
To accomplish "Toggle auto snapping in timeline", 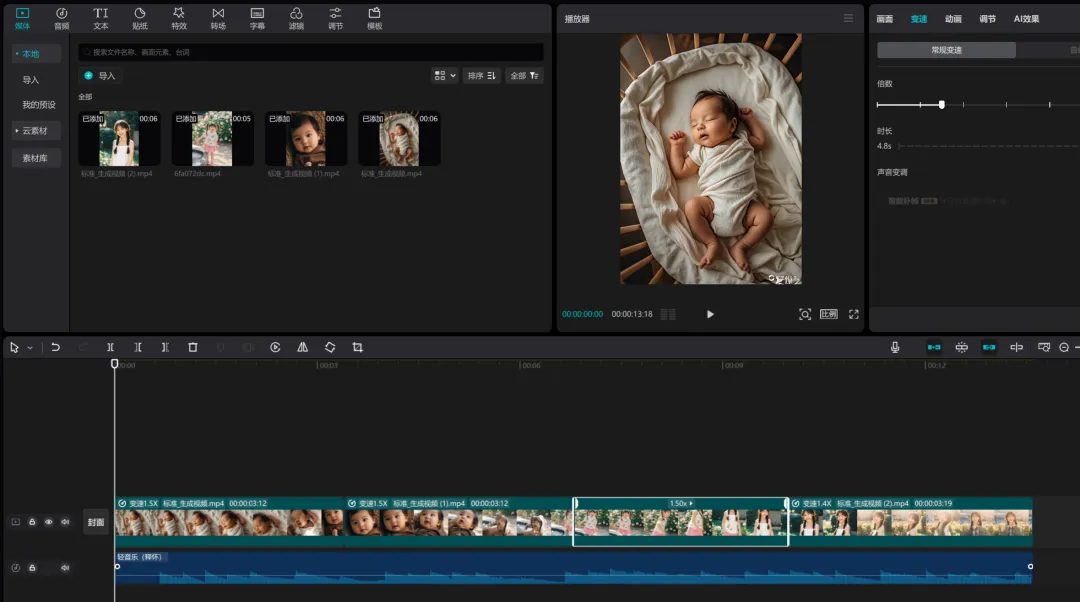I will pyautogui.click(x=962, y=347).
